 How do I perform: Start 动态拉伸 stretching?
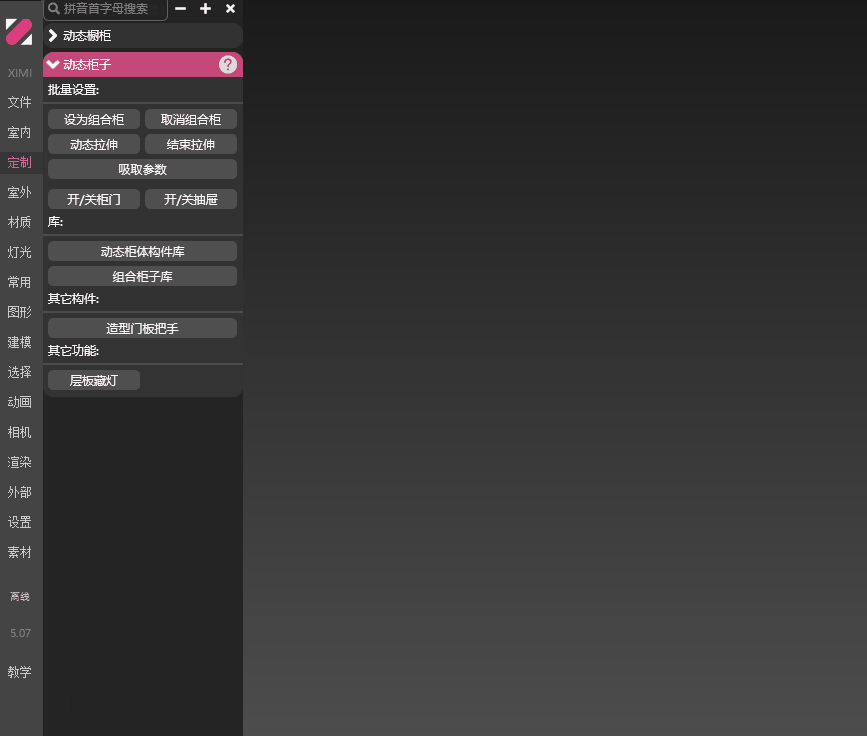click(x=94, y=144)
